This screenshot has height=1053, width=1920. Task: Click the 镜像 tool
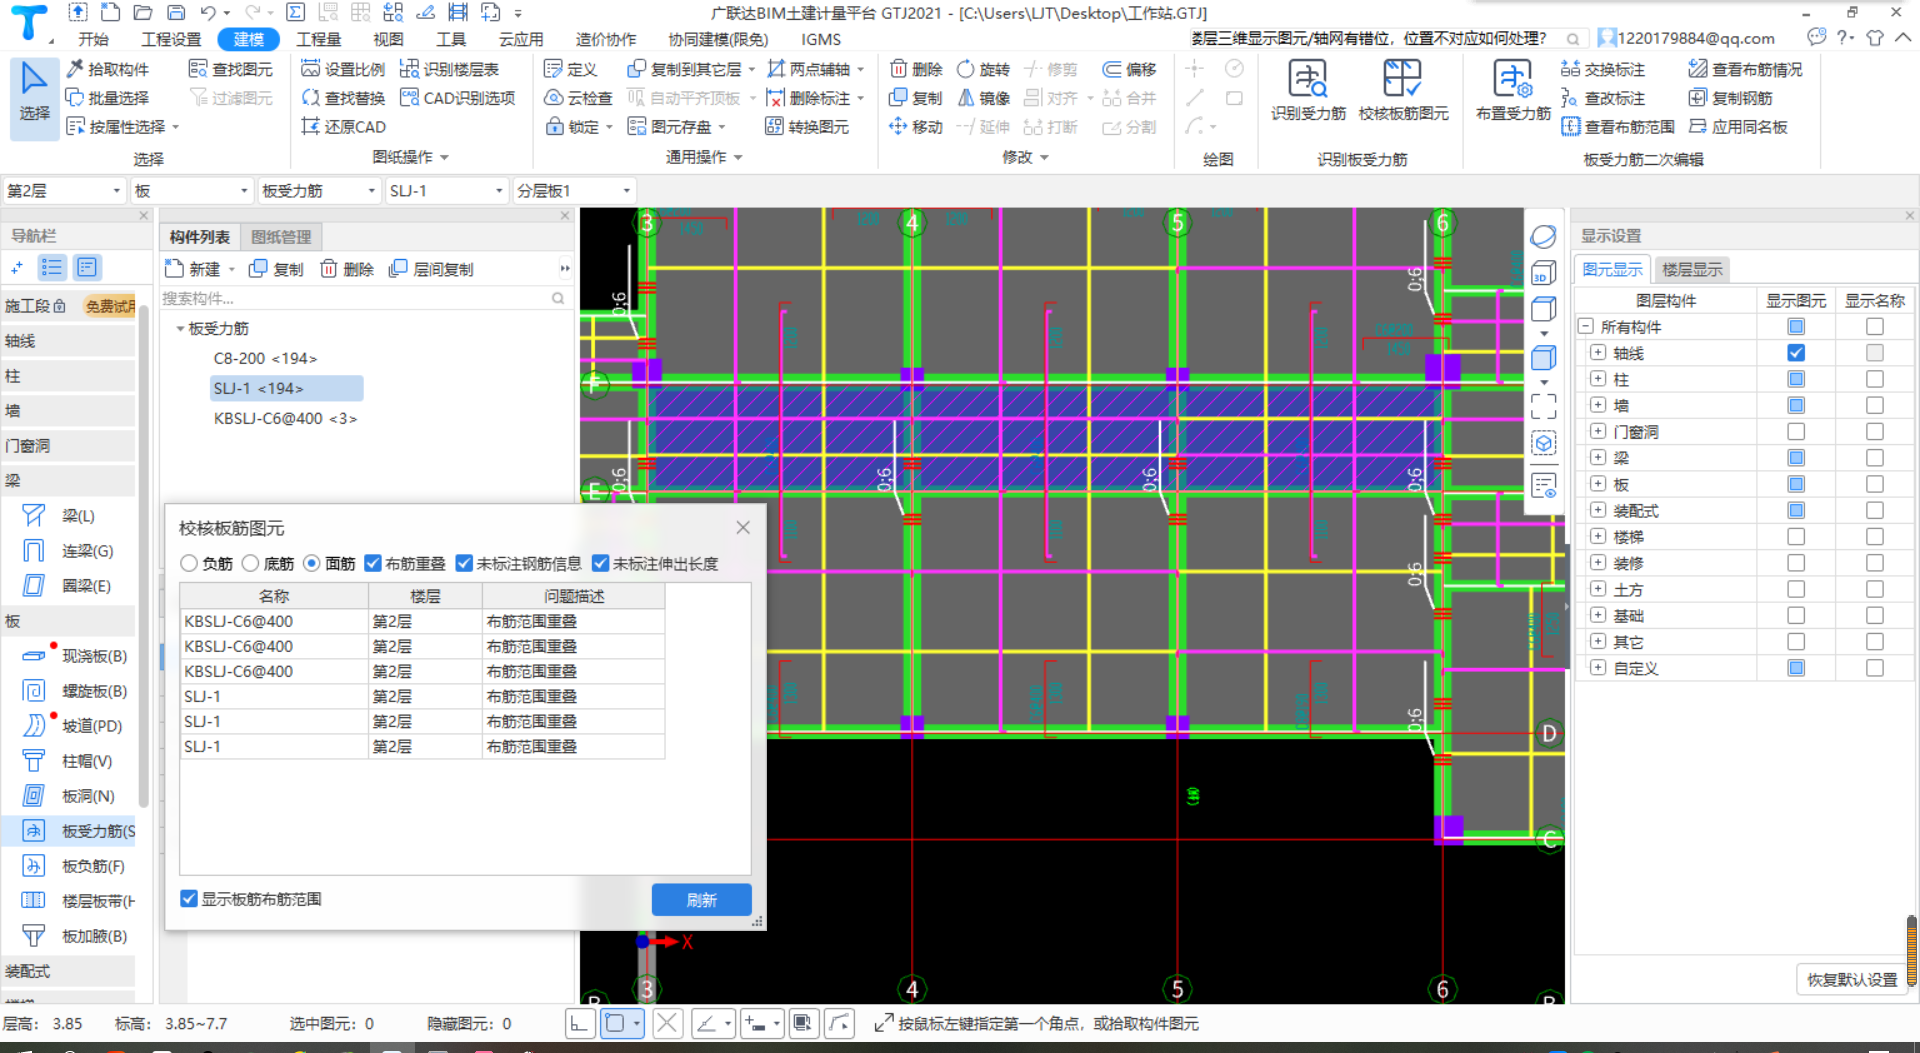point(984,98)
